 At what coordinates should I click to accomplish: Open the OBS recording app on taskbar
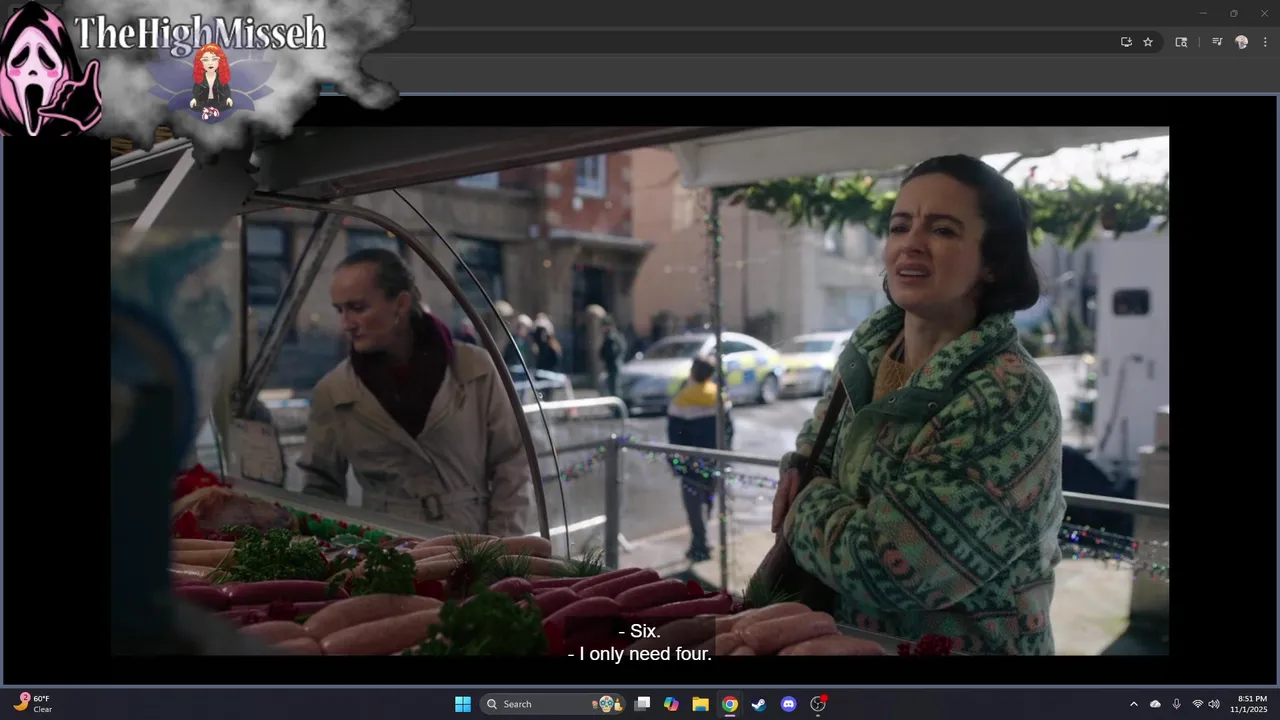coord(818,704)
